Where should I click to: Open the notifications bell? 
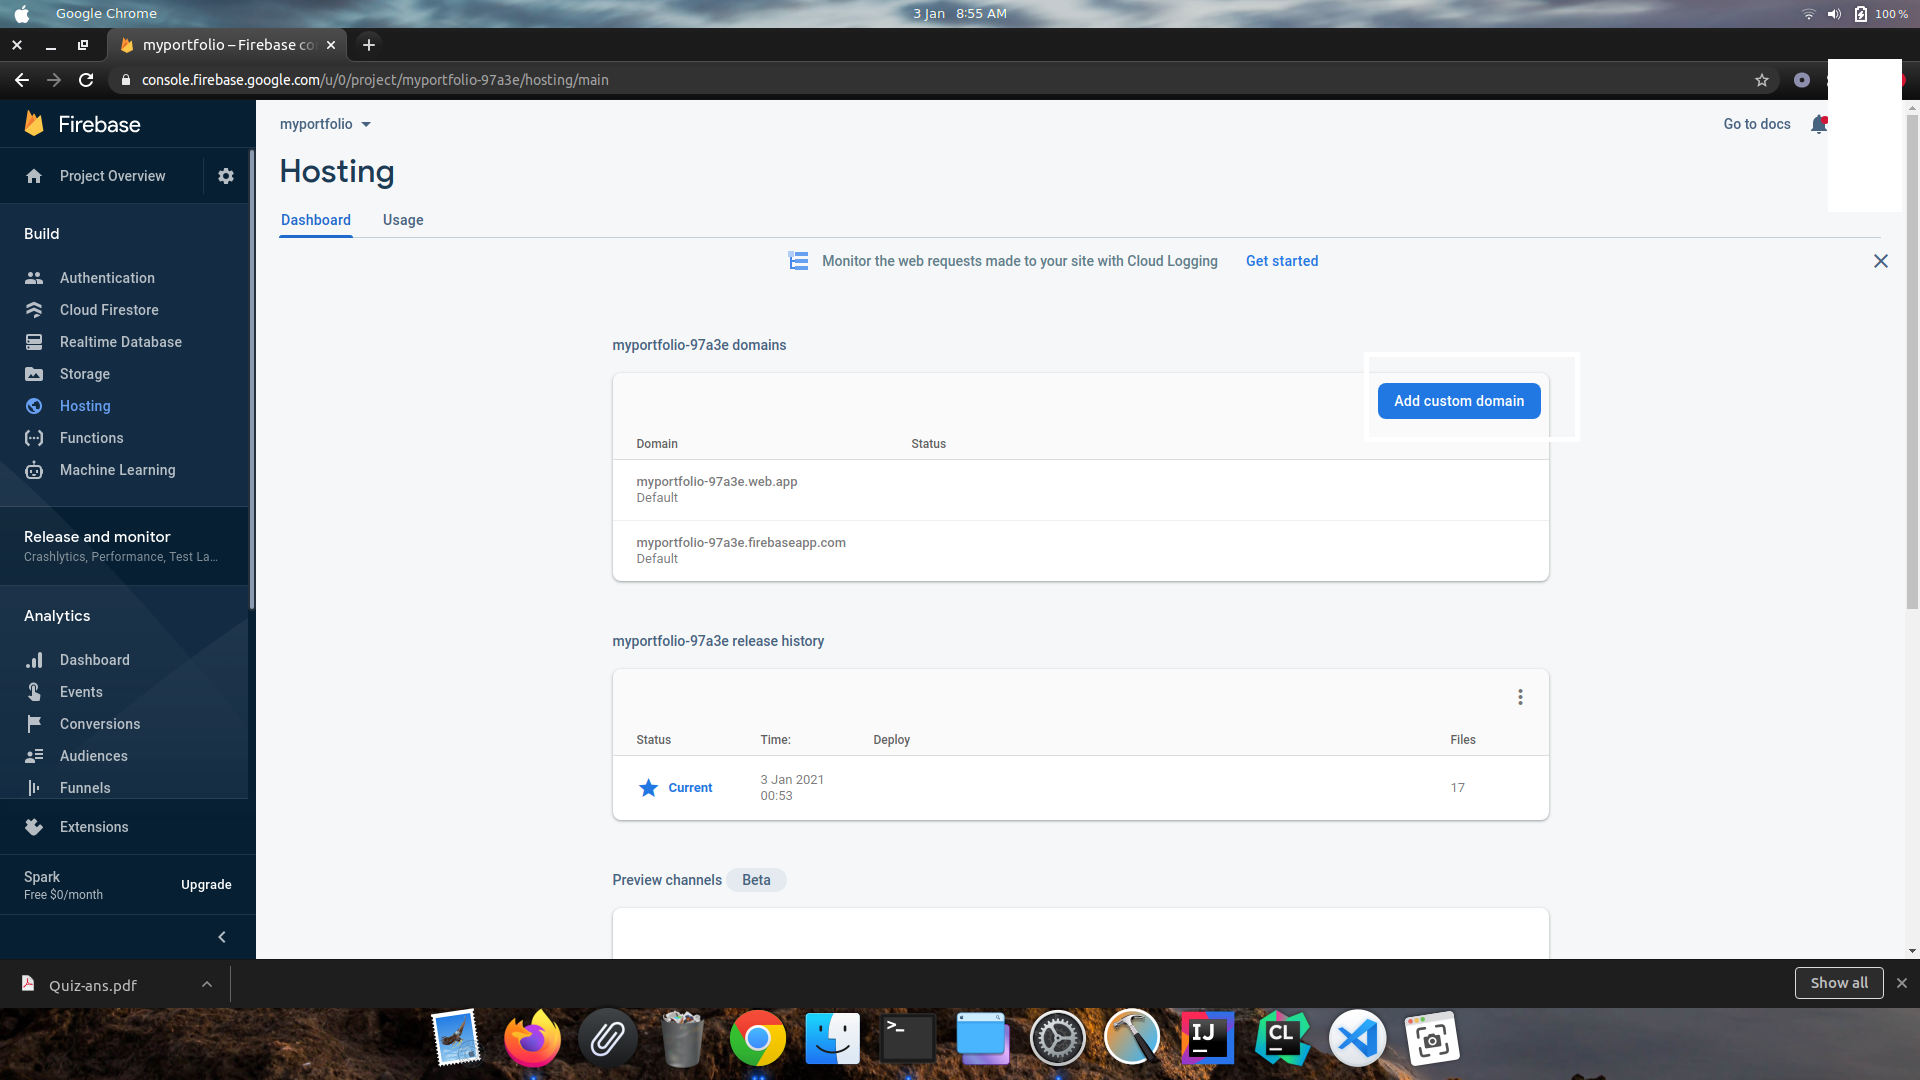[1818, 124]
